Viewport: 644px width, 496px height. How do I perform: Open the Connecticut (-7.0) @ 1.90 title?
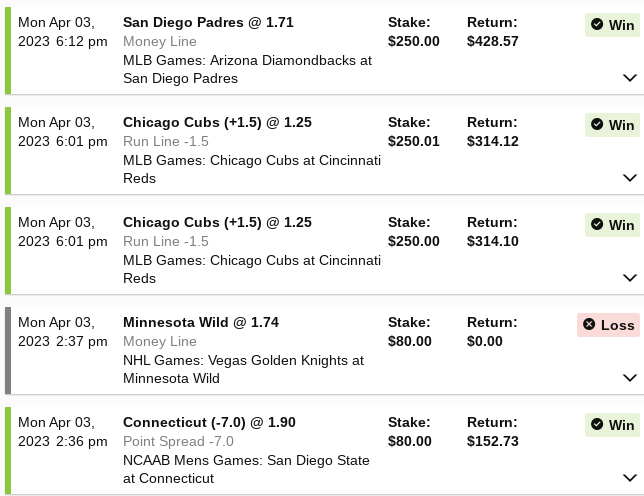[x=209, y=422]
